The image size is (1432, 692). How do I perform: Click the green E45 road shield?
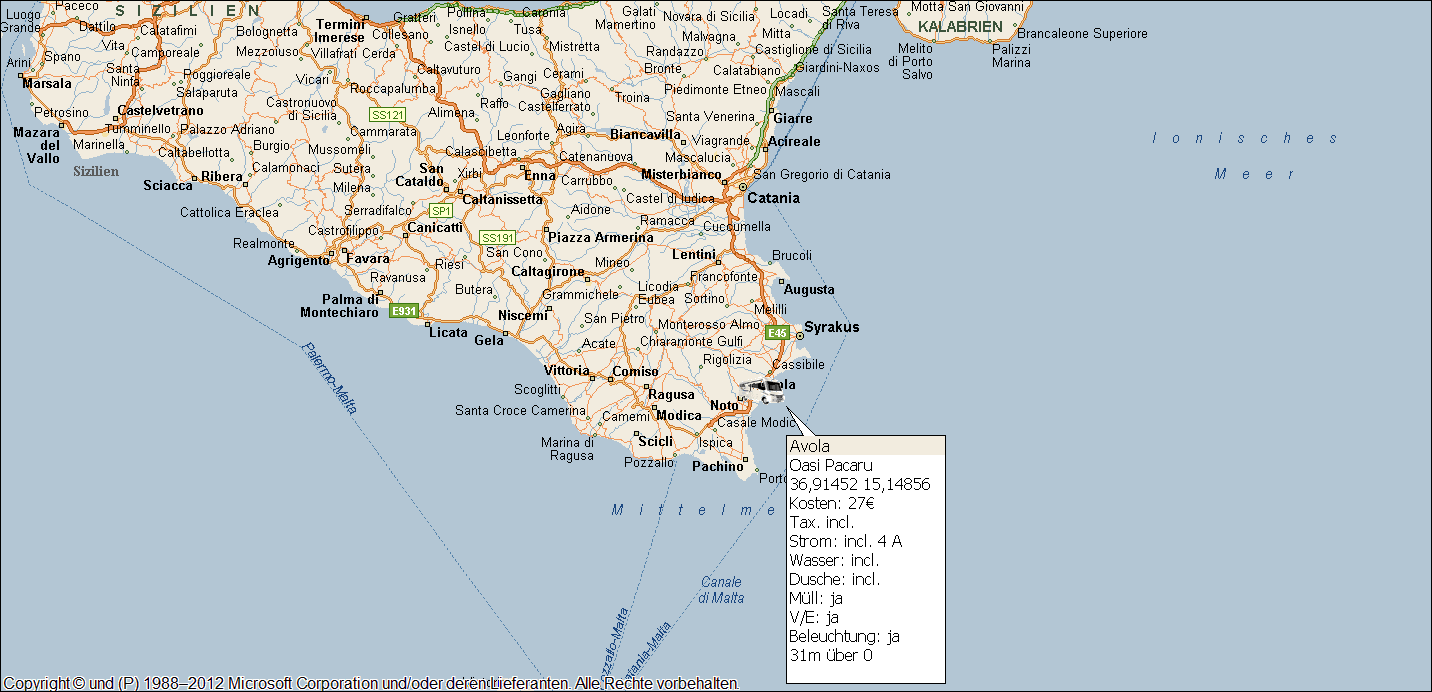tap(777, 332)
